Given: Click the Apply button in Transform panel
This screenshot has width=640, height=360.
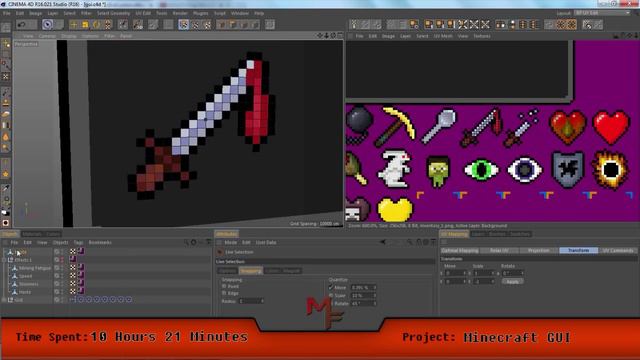Looking at the screenshot, I should 513,281.
